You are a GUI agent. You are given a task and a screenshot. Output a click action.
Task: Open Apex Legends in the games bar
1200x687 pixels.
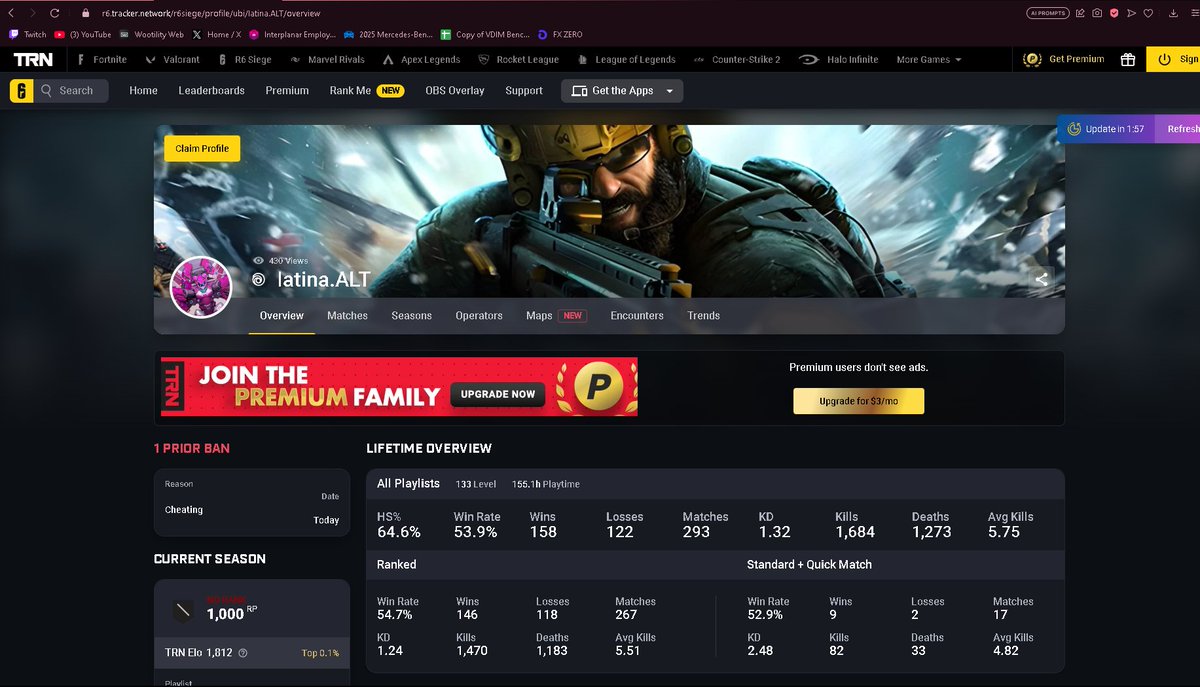tap(422, 59)
